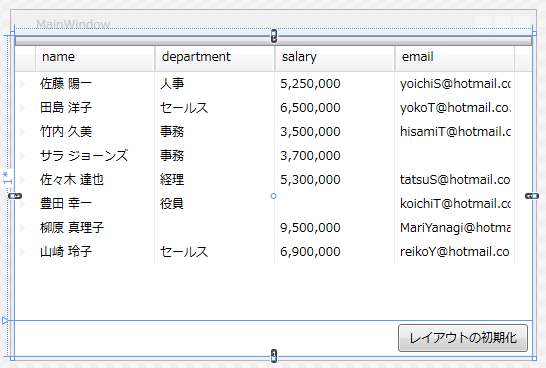Sort by the email column header
Screen dimensions: 546x368
tap(455, 58)
